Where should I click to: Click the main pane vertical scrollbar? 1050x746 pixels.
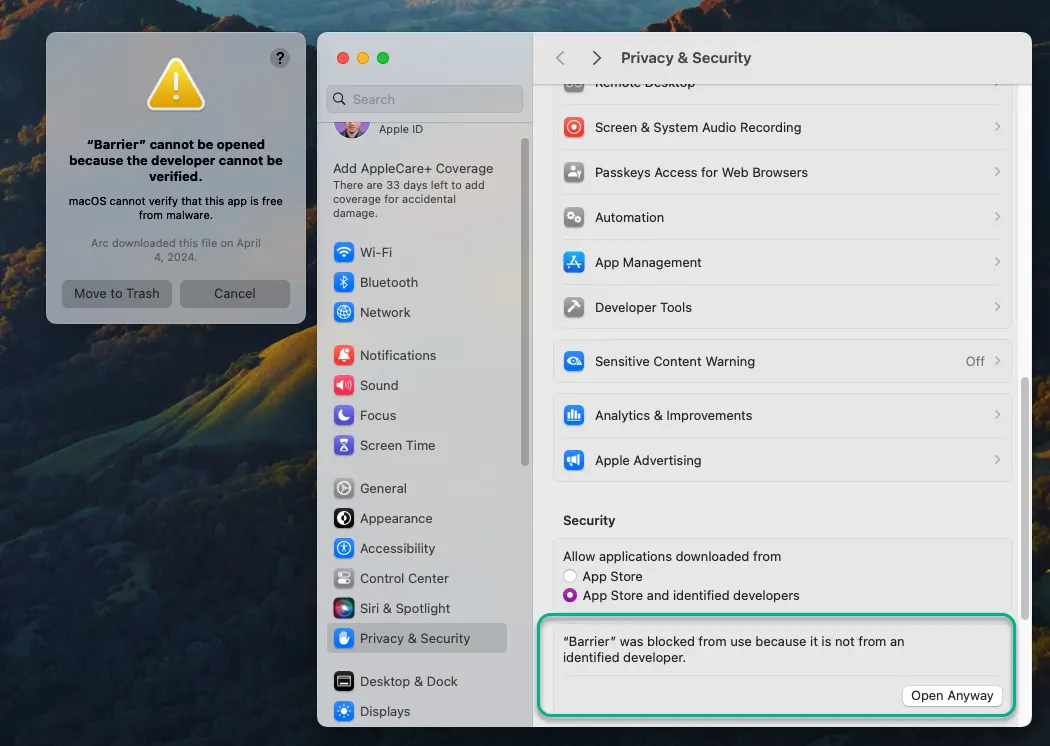click(1025, 498)
